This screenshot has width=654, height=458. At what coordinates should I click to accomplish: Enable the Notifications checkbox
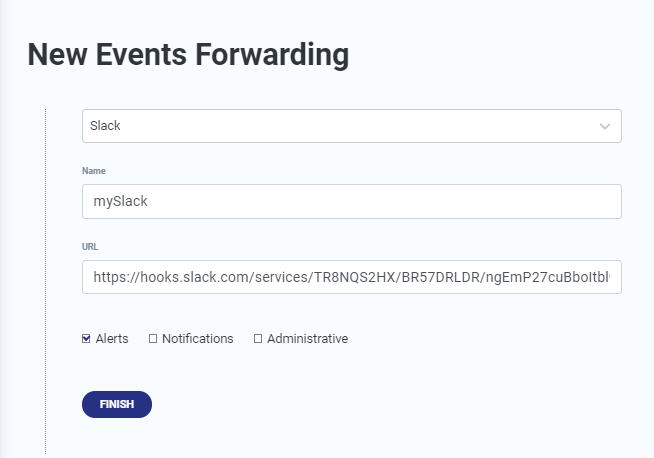(153, 339)
